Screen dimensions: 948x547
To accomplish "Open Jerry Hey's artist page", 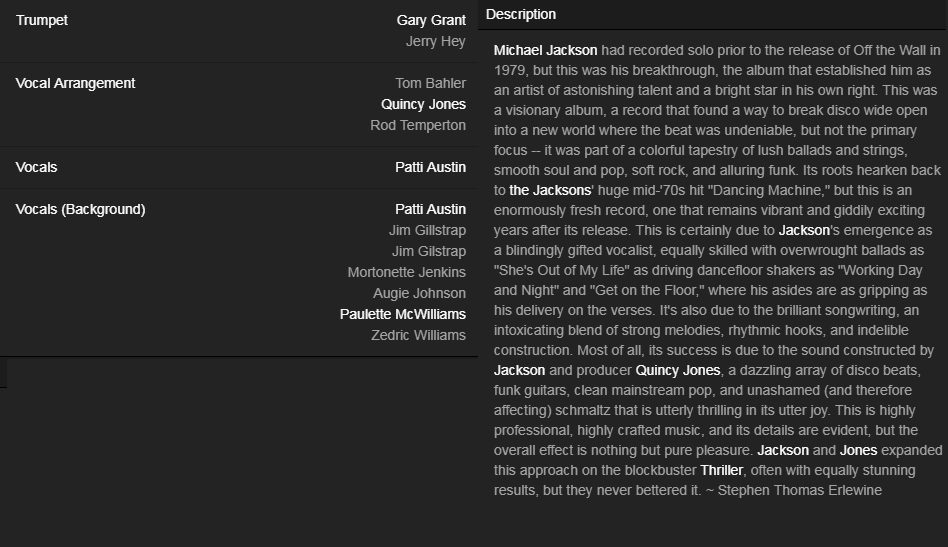I will coord(435,41).
